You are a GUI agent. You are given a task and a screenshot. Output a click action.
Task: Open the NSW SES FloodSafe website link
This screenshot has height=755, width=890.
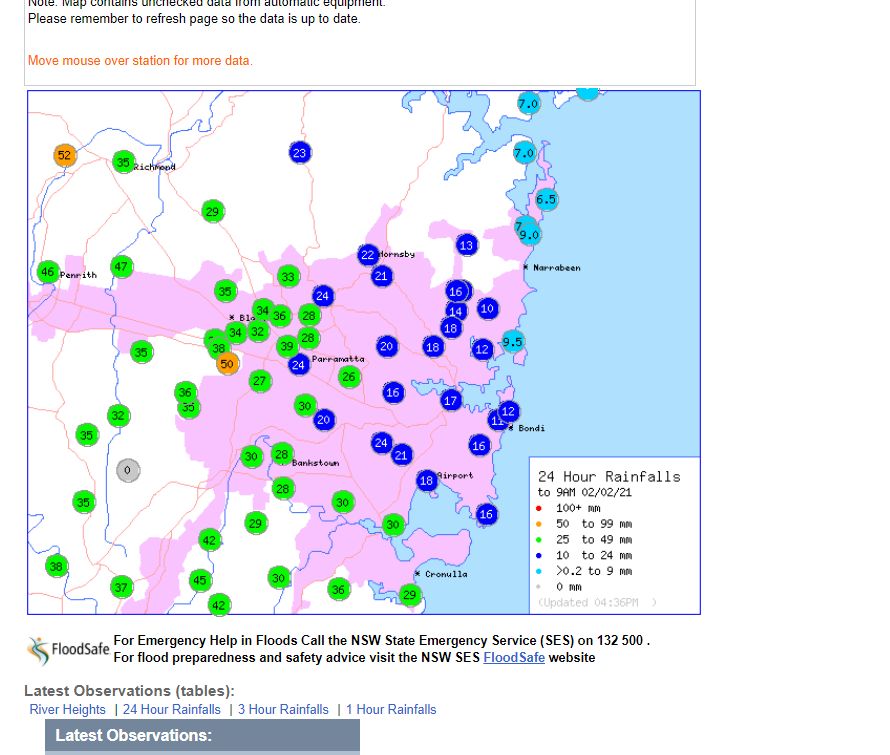[x=514, y=658]
